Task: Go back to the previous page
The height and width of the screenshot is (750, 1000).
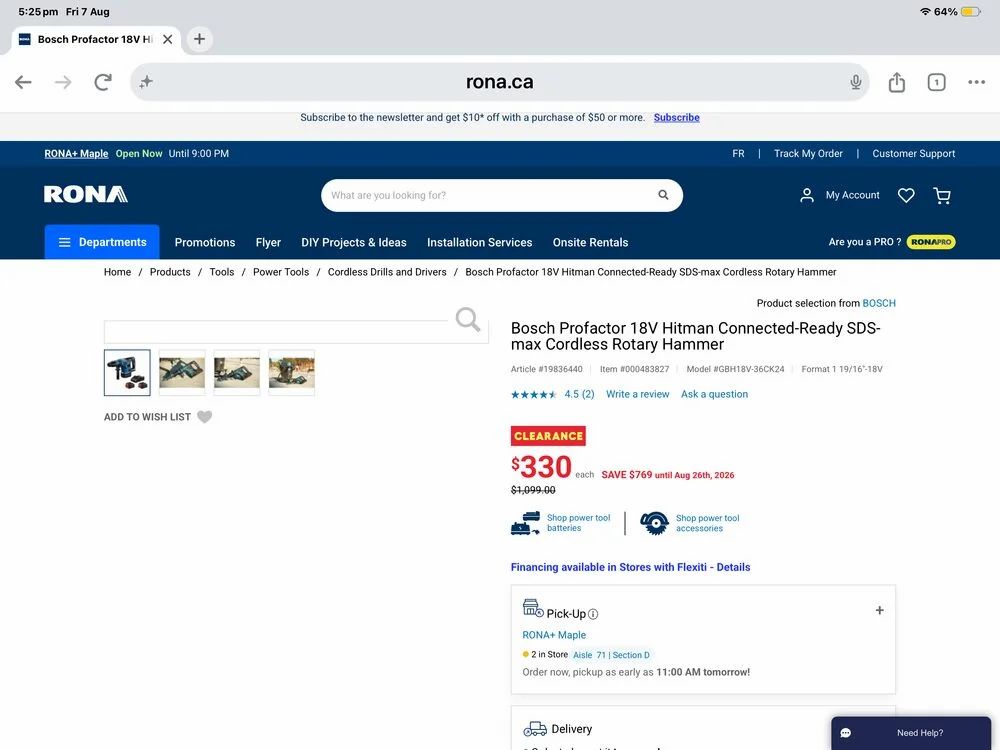Action: (x=24, y=82)
